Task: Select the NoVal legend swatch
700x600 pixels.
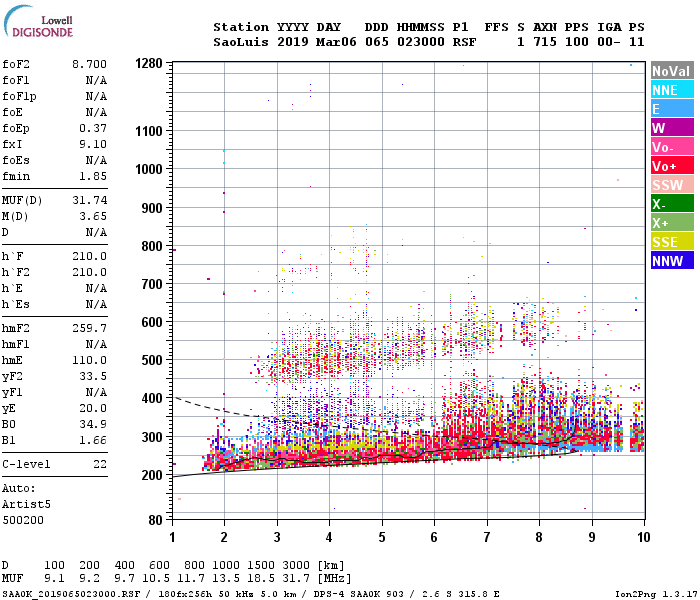Action: tap(672, 71)
